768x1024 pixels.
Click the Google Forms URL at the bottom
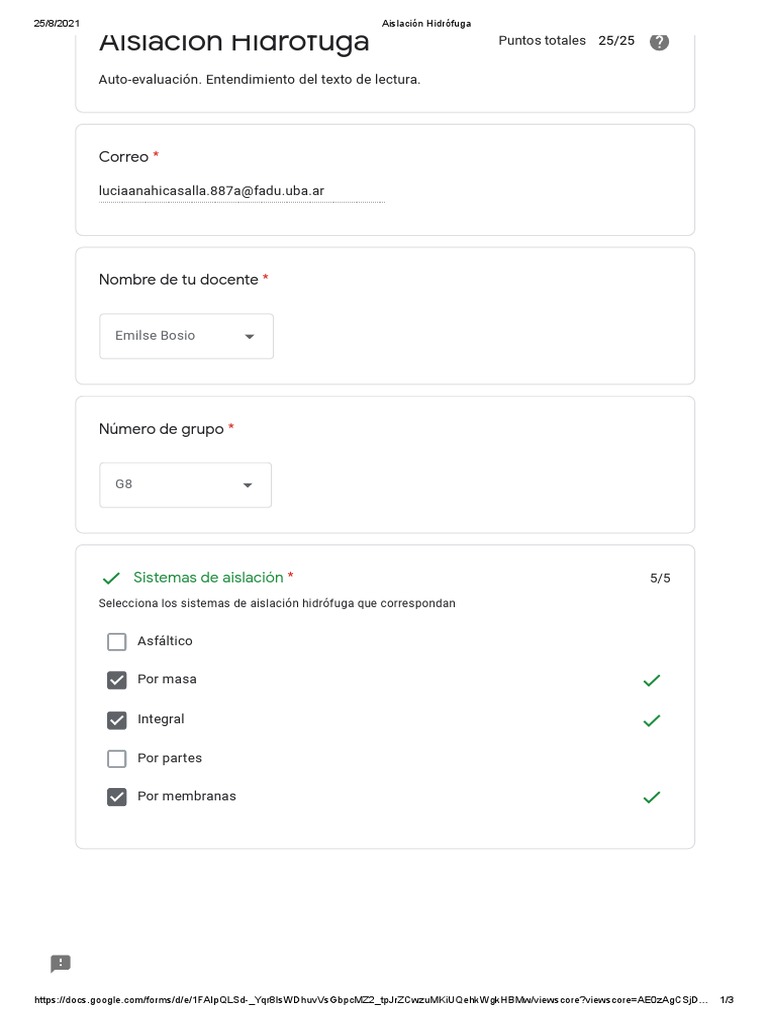tap(370, 1000)
